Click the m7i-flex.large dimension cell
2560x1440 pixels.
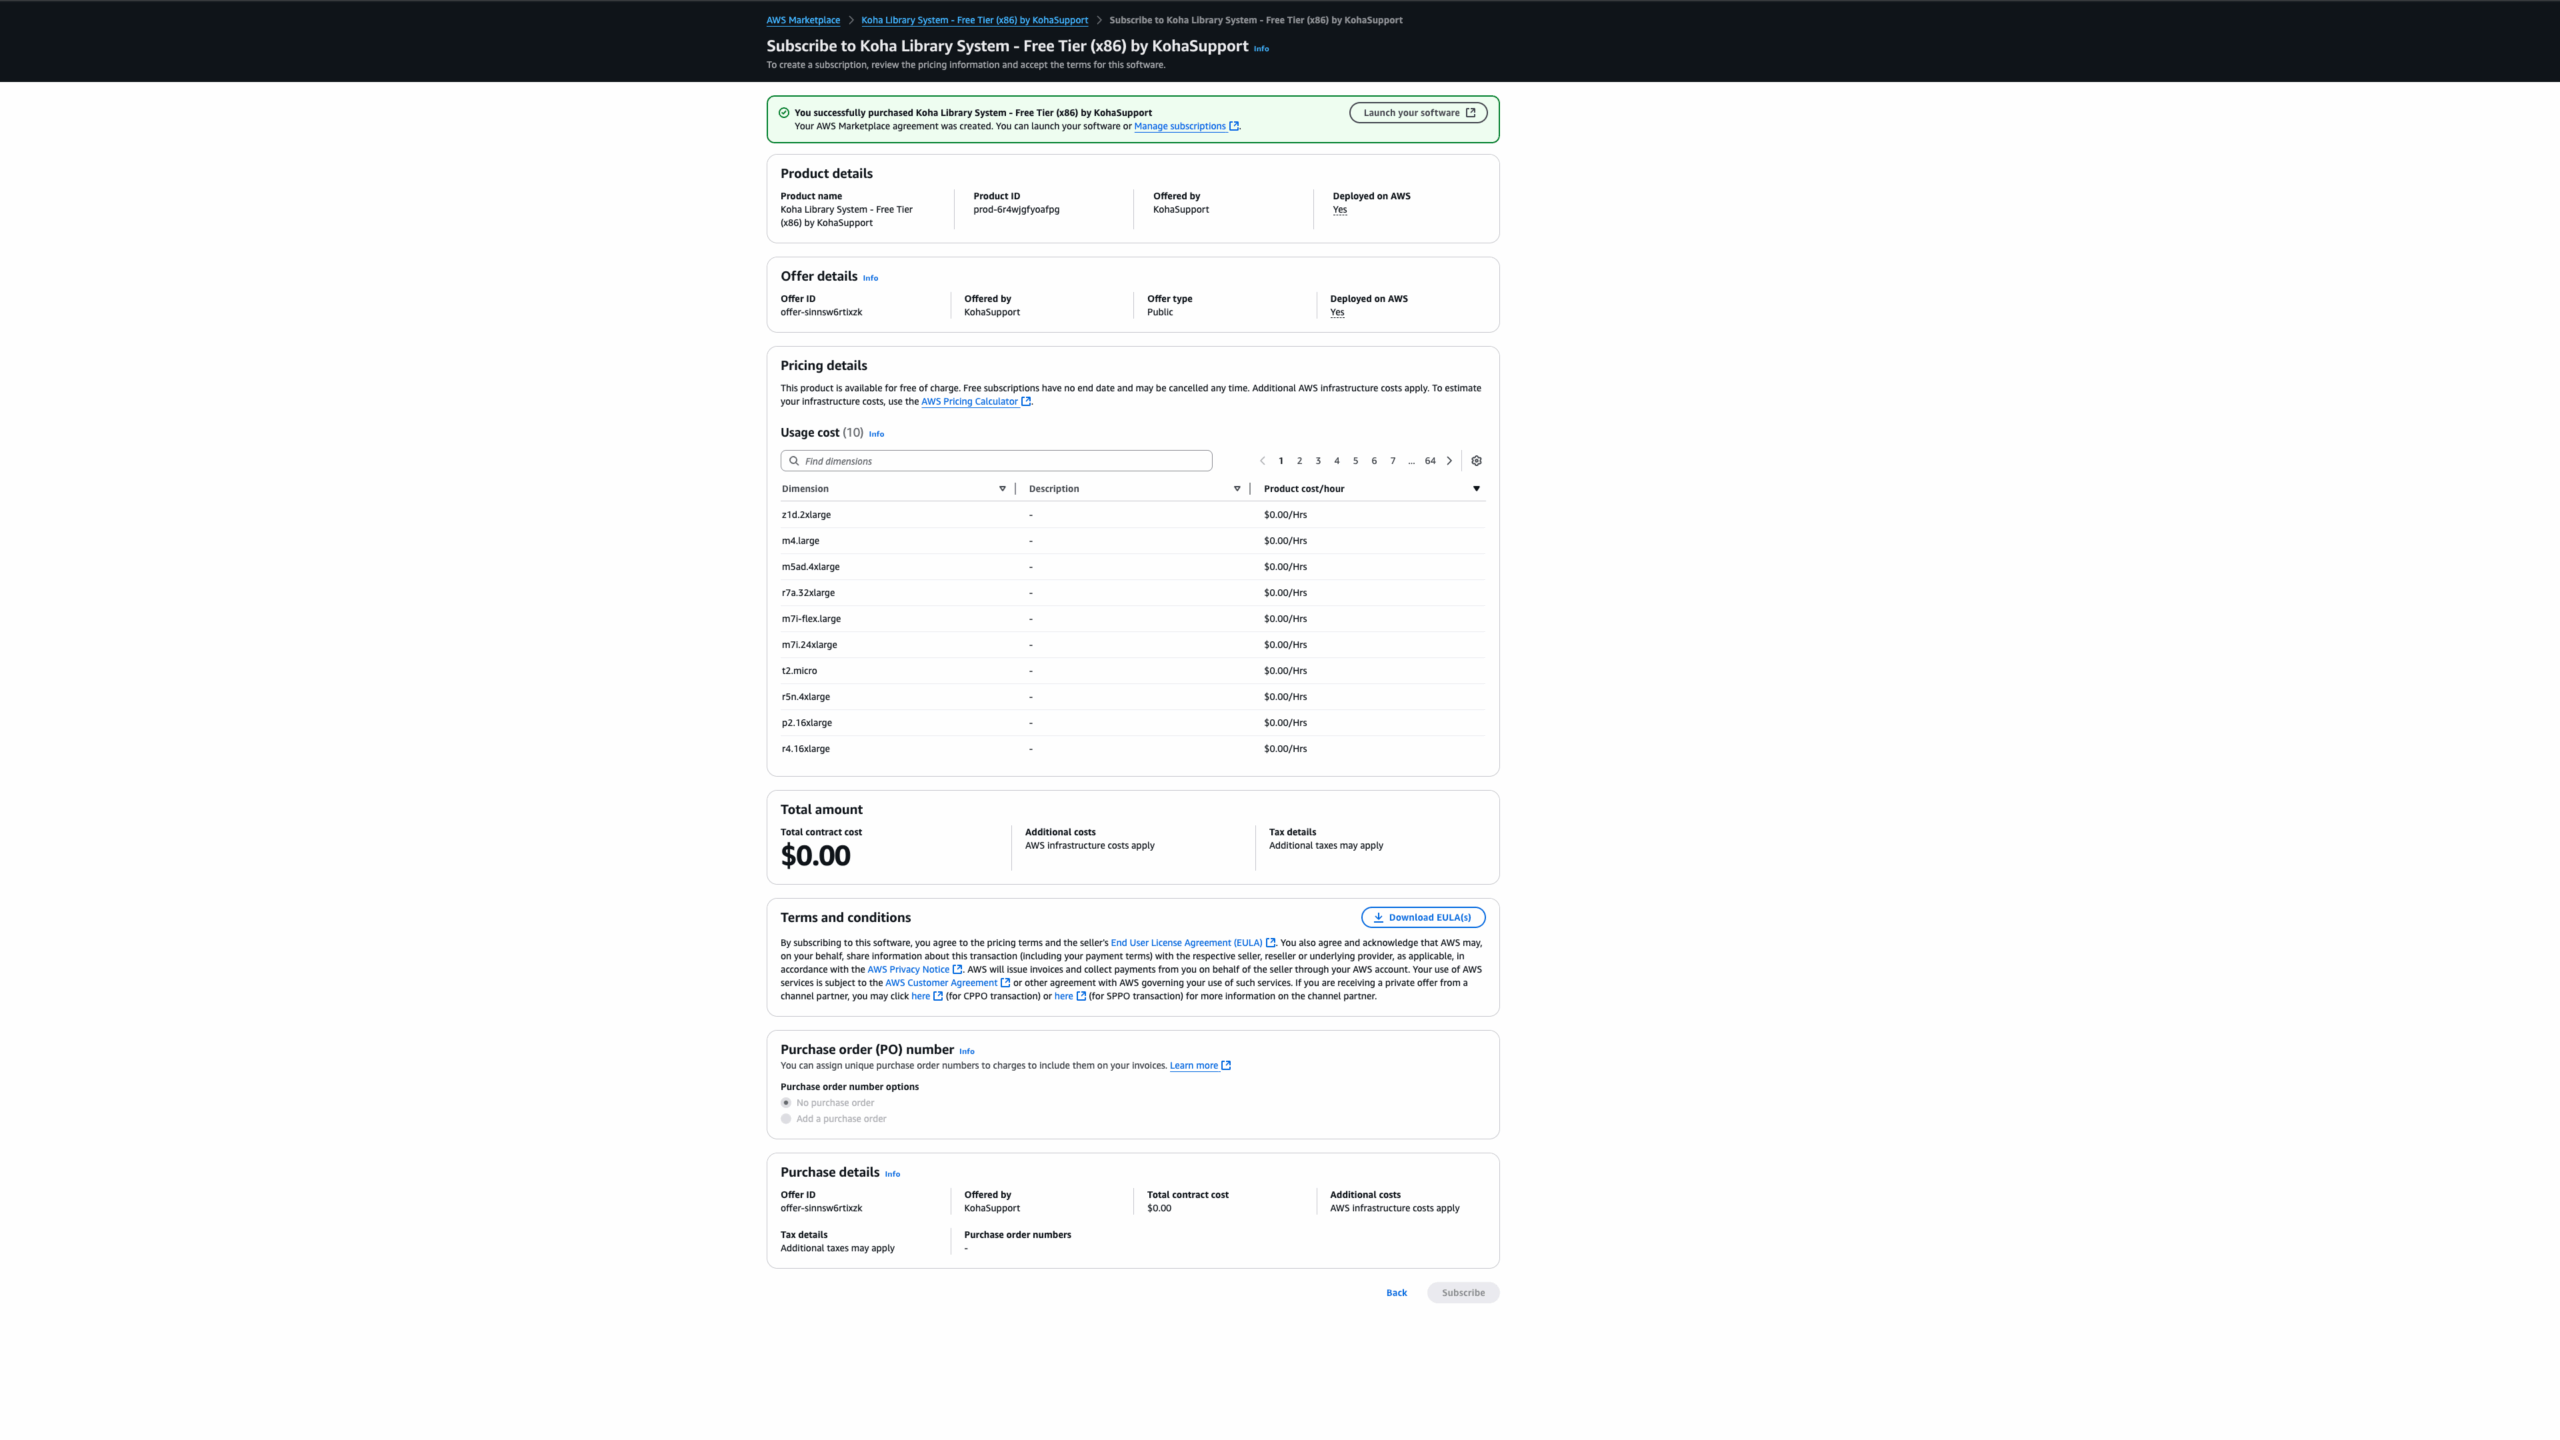click(x=811, y=619)
